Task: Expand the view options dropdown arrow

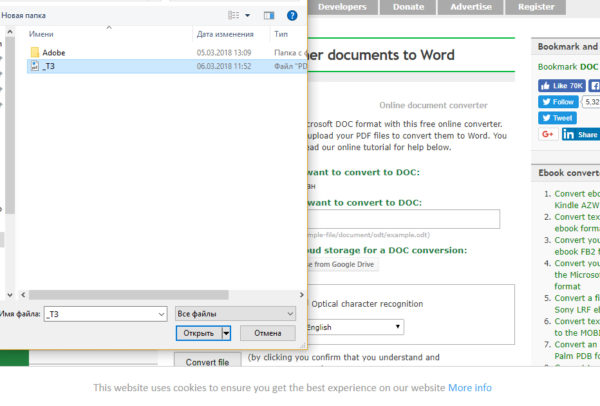Action: [x=248, y=15]
